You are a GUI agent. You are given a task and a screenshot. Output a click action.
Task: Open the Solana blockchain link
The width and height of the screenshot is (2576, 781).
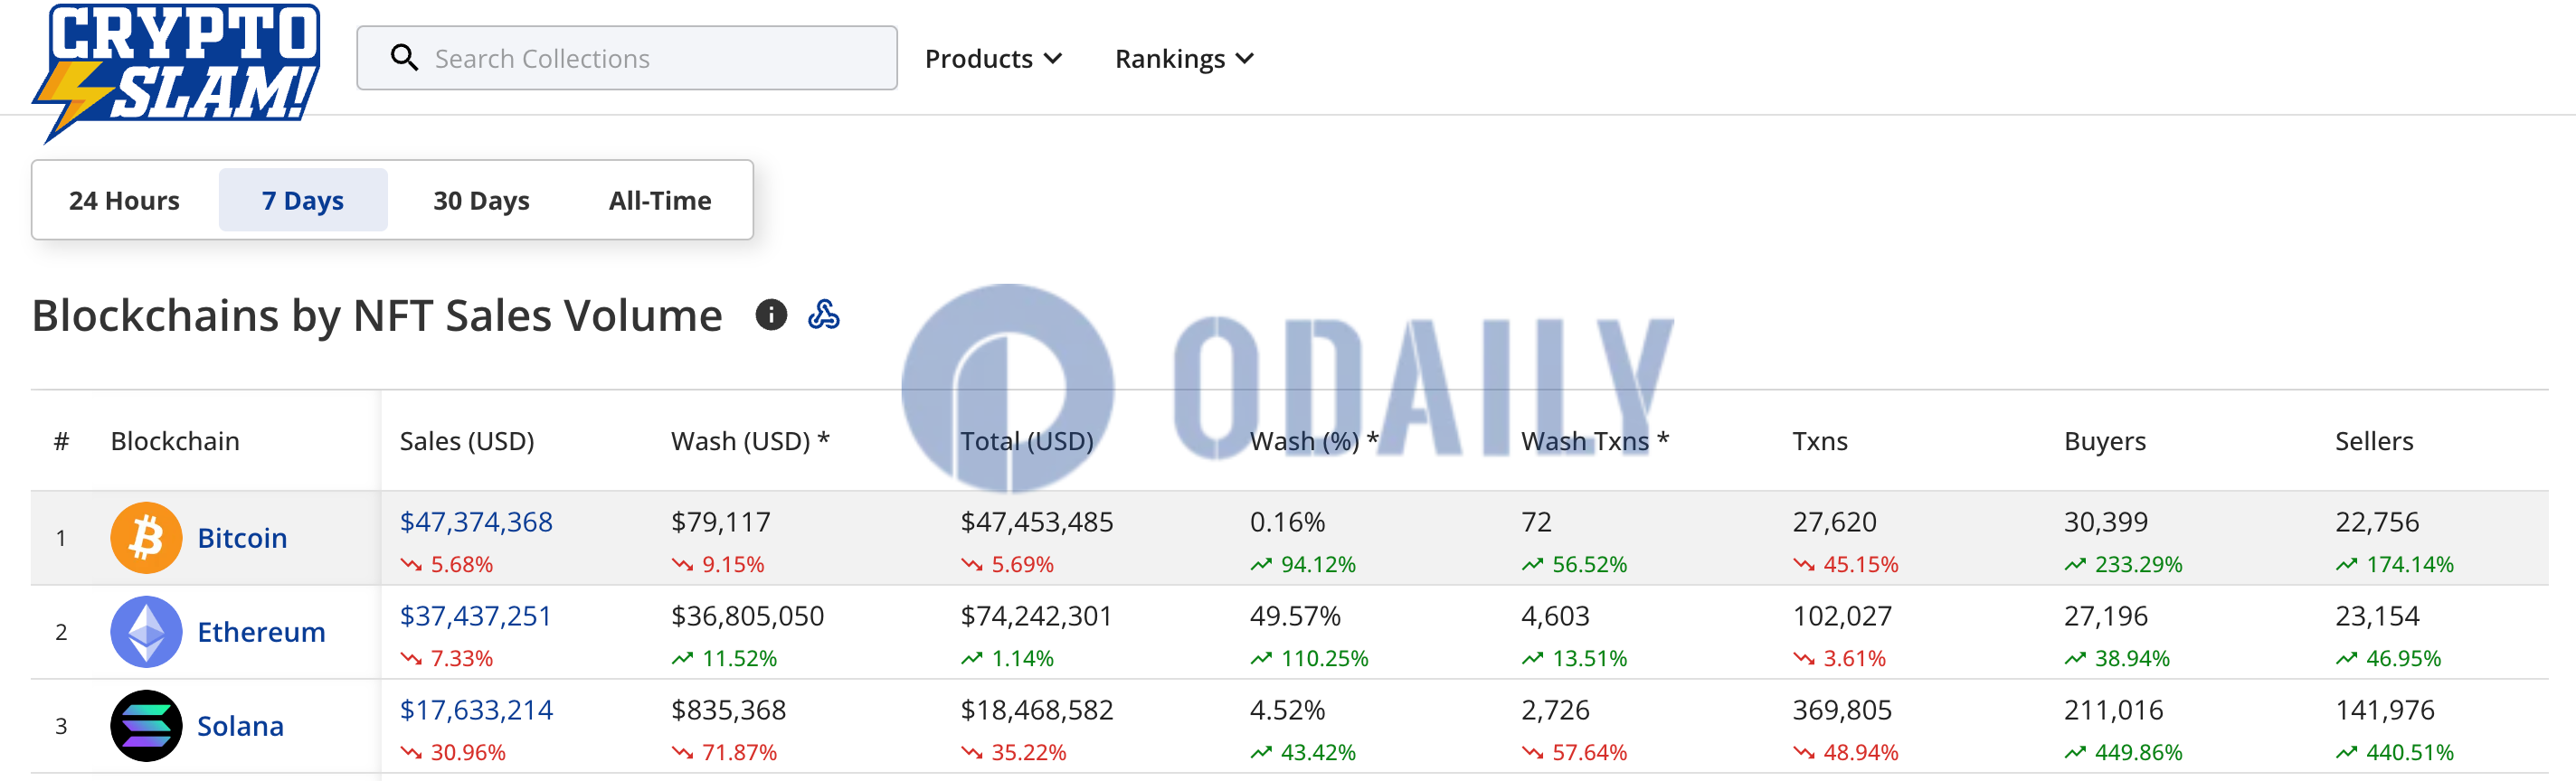240,726
